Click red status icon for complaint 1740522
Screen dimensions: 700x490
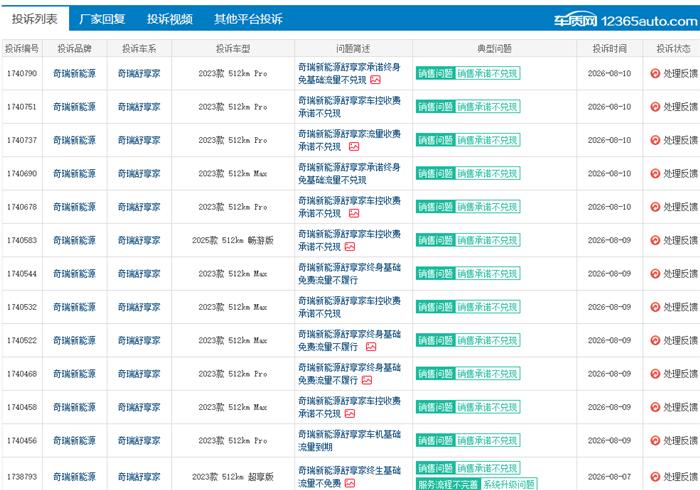[x=655, y=341]
